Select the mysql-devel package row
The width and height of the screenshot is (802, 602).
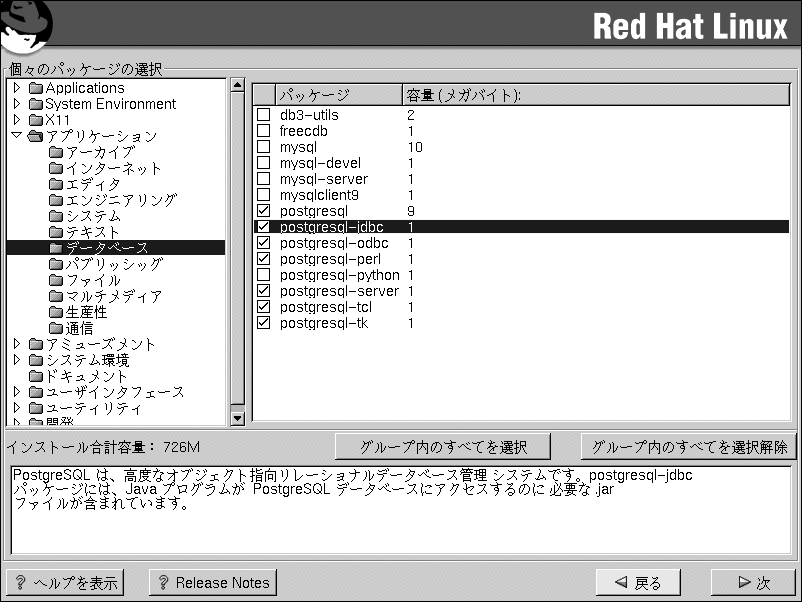(320, 163)
